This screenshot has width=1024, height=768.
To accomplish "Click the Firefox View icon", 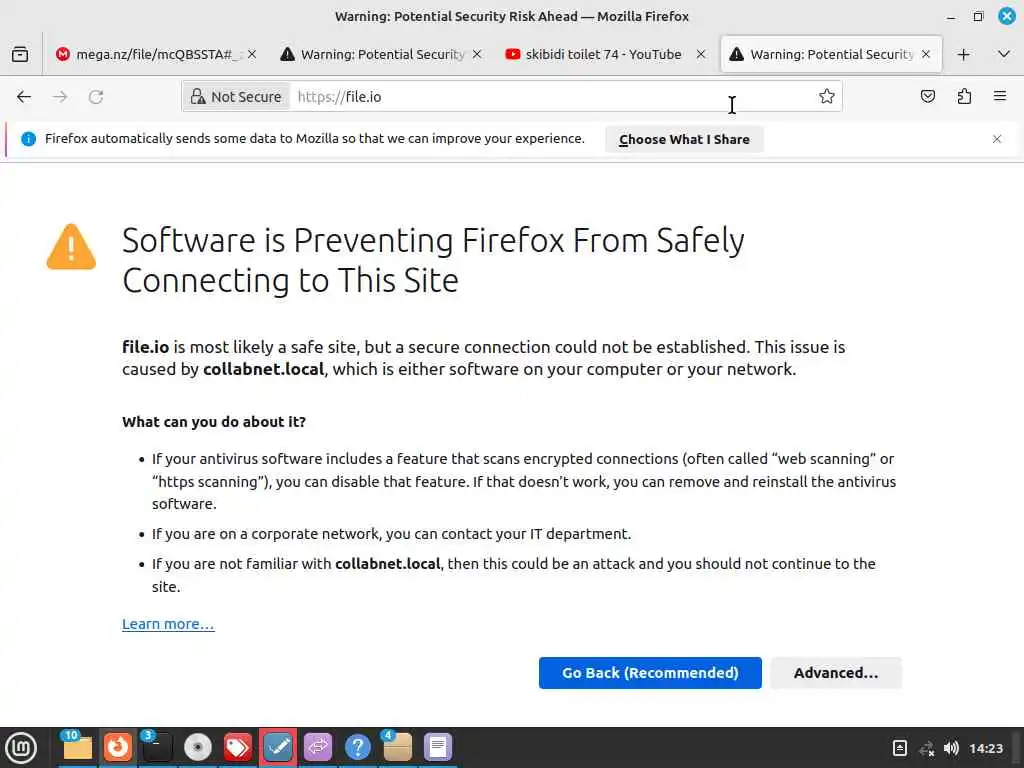I will tap(20, 54).
